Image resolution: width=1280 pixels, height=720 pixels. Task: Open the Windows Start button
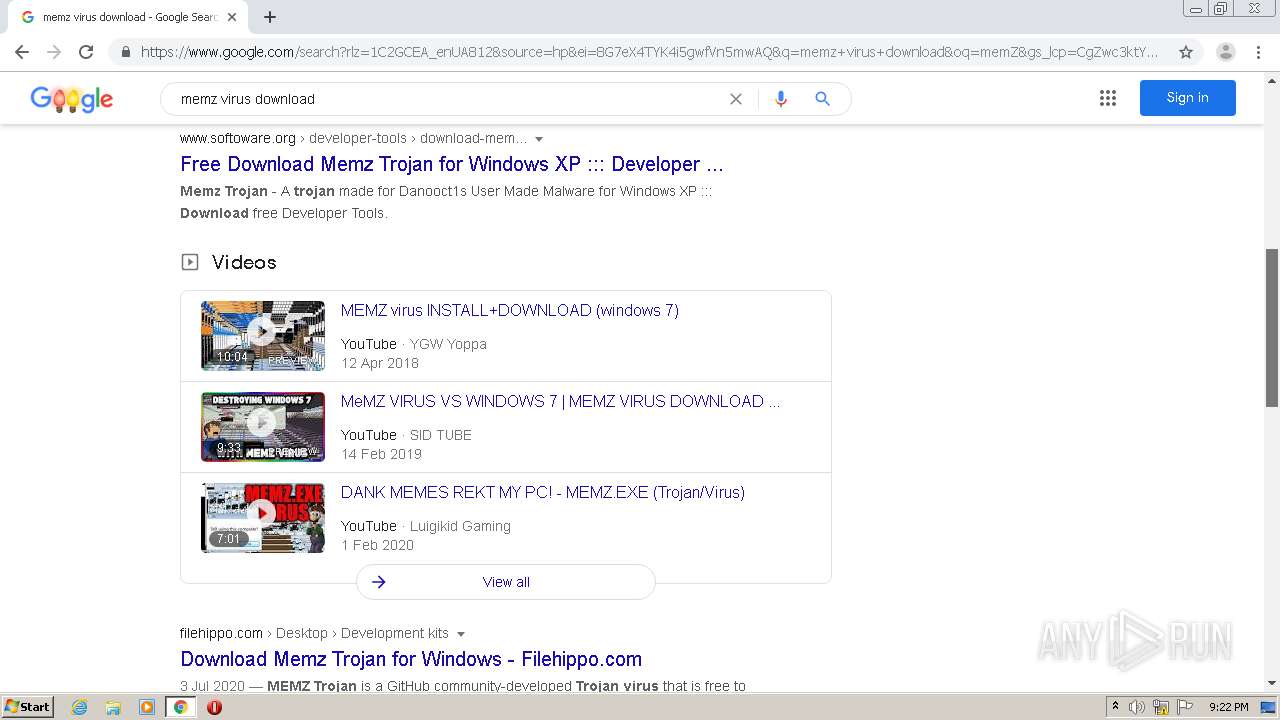point(27,706)
